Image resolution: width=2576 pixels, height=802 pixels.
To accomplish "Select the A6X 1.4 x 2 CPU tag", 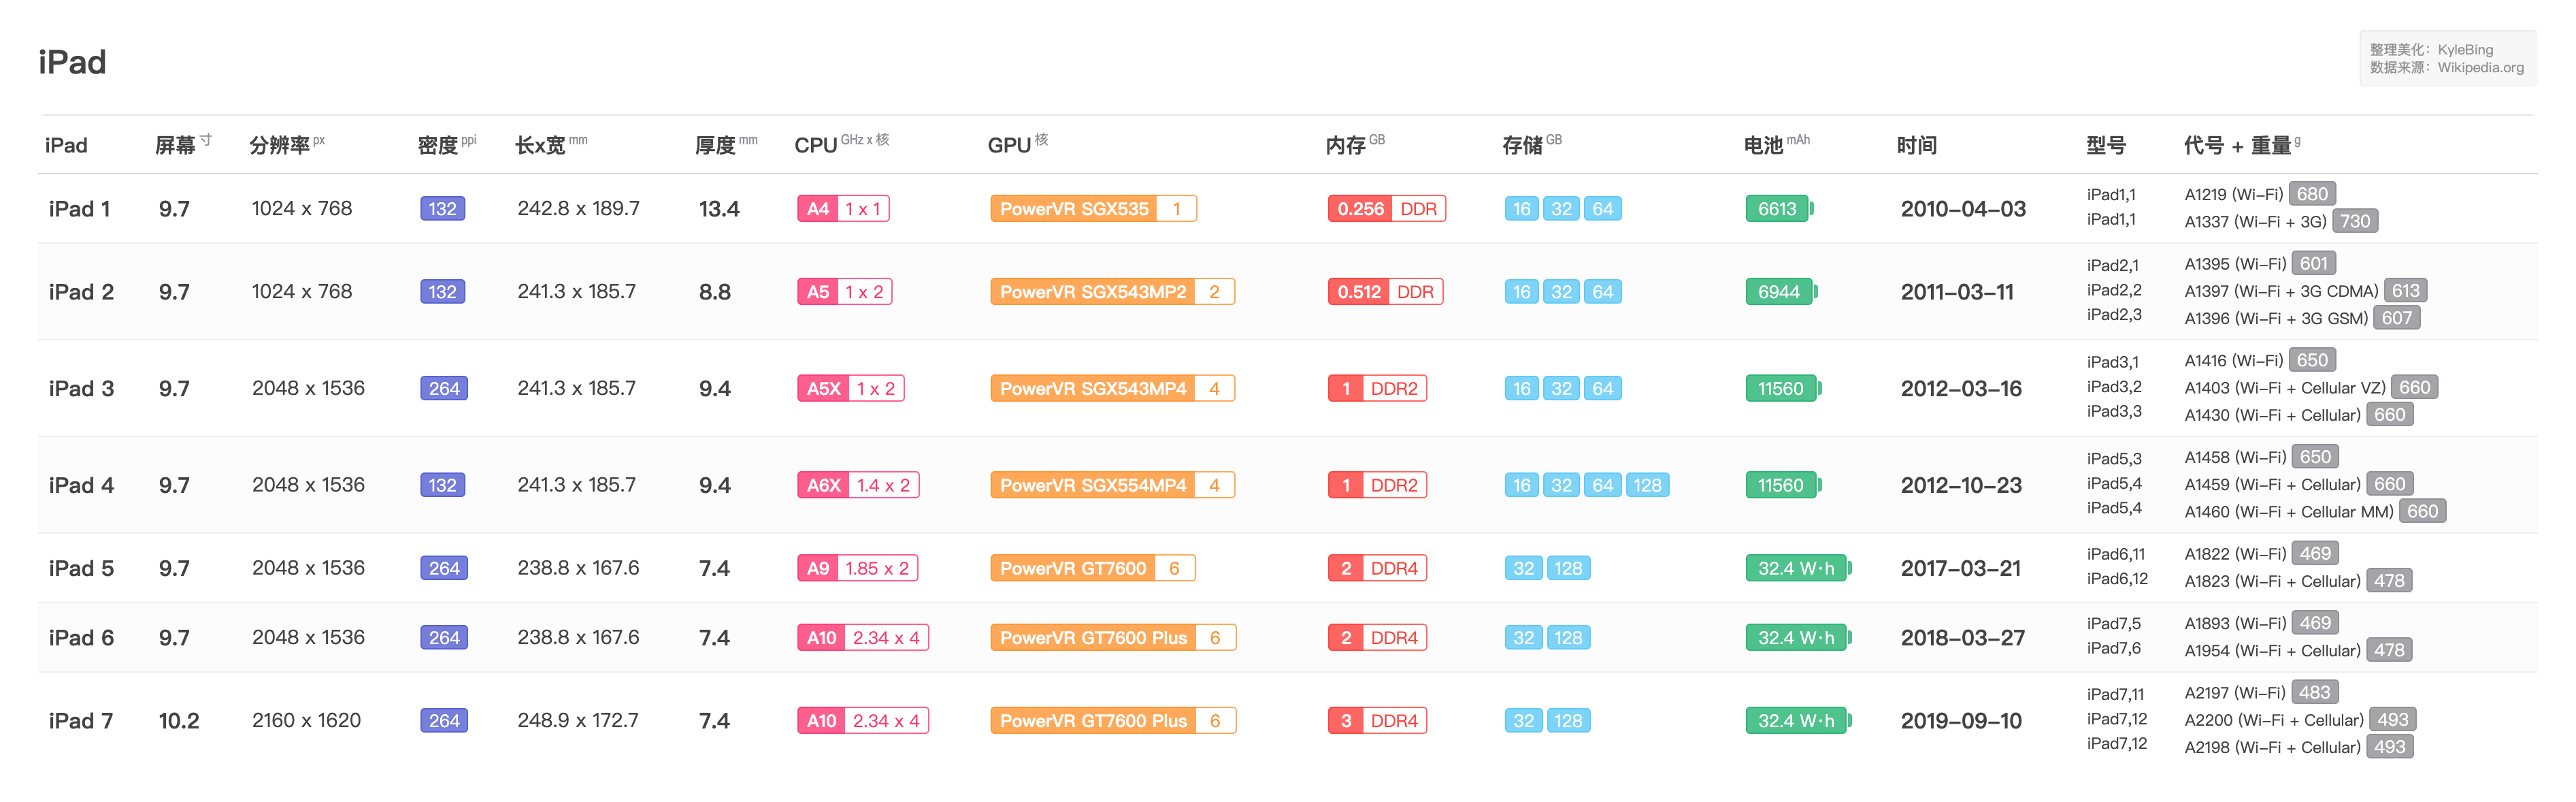I will [858, 486].
